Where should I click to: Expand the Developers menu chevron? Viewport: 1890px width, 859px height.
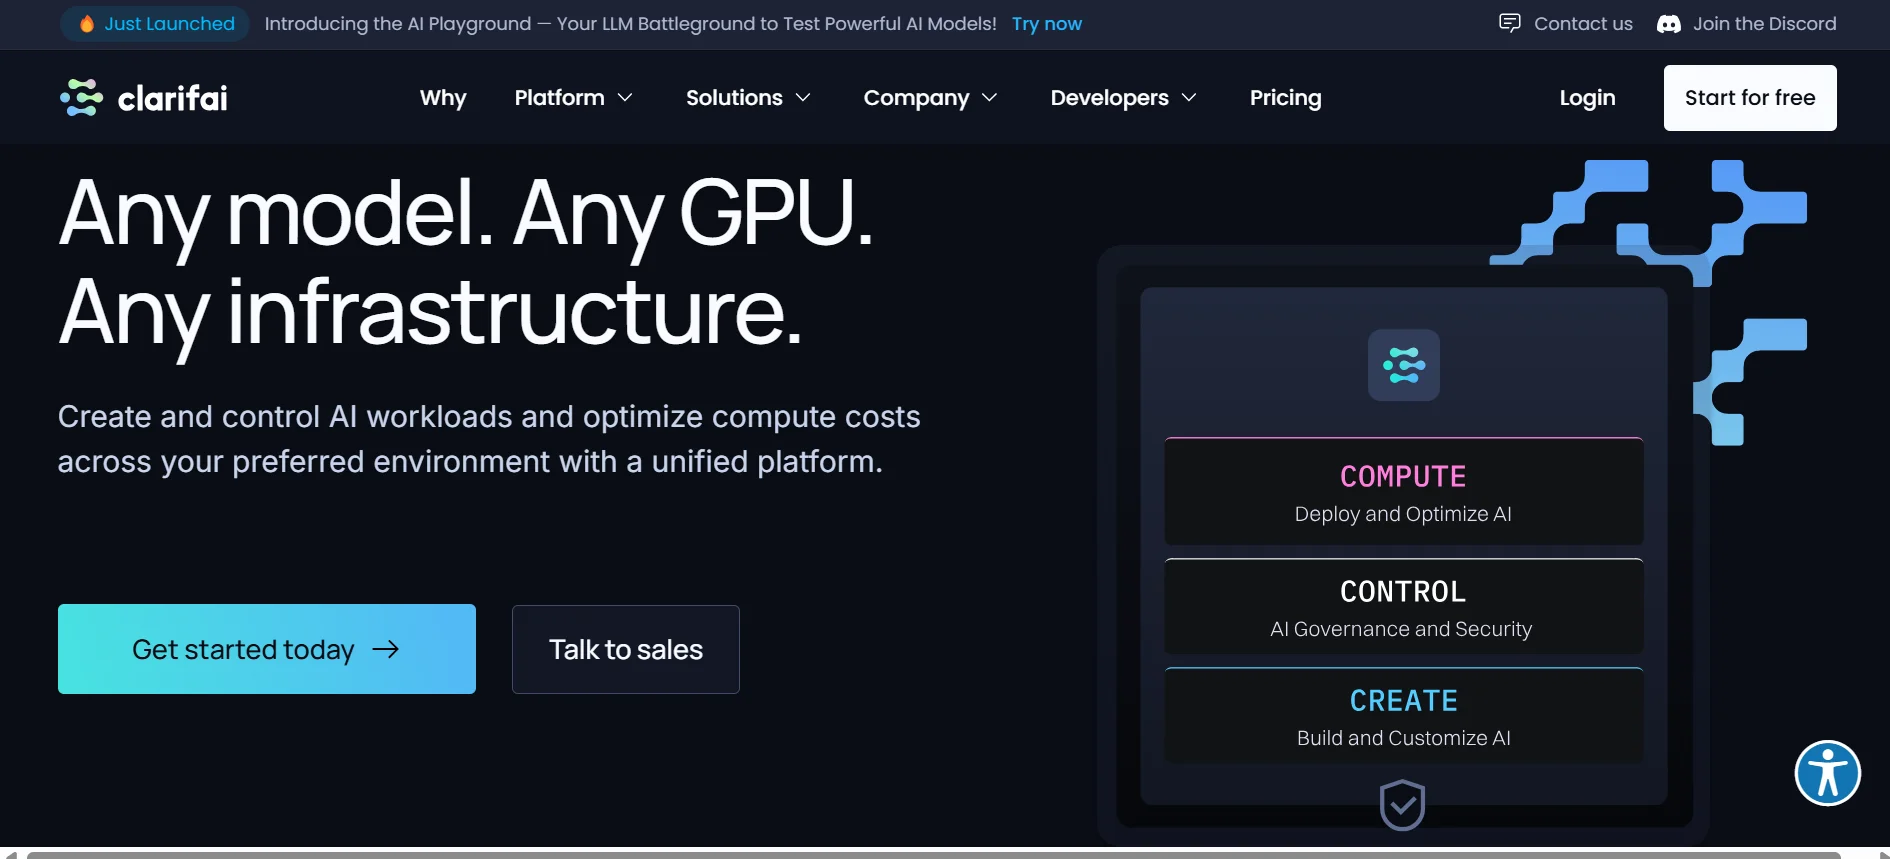click(x=1189, y=97)
